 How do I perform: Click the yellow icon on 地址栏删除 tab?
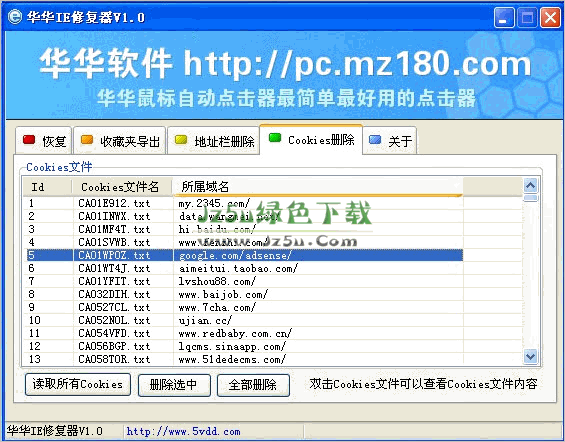click(181, 140)
